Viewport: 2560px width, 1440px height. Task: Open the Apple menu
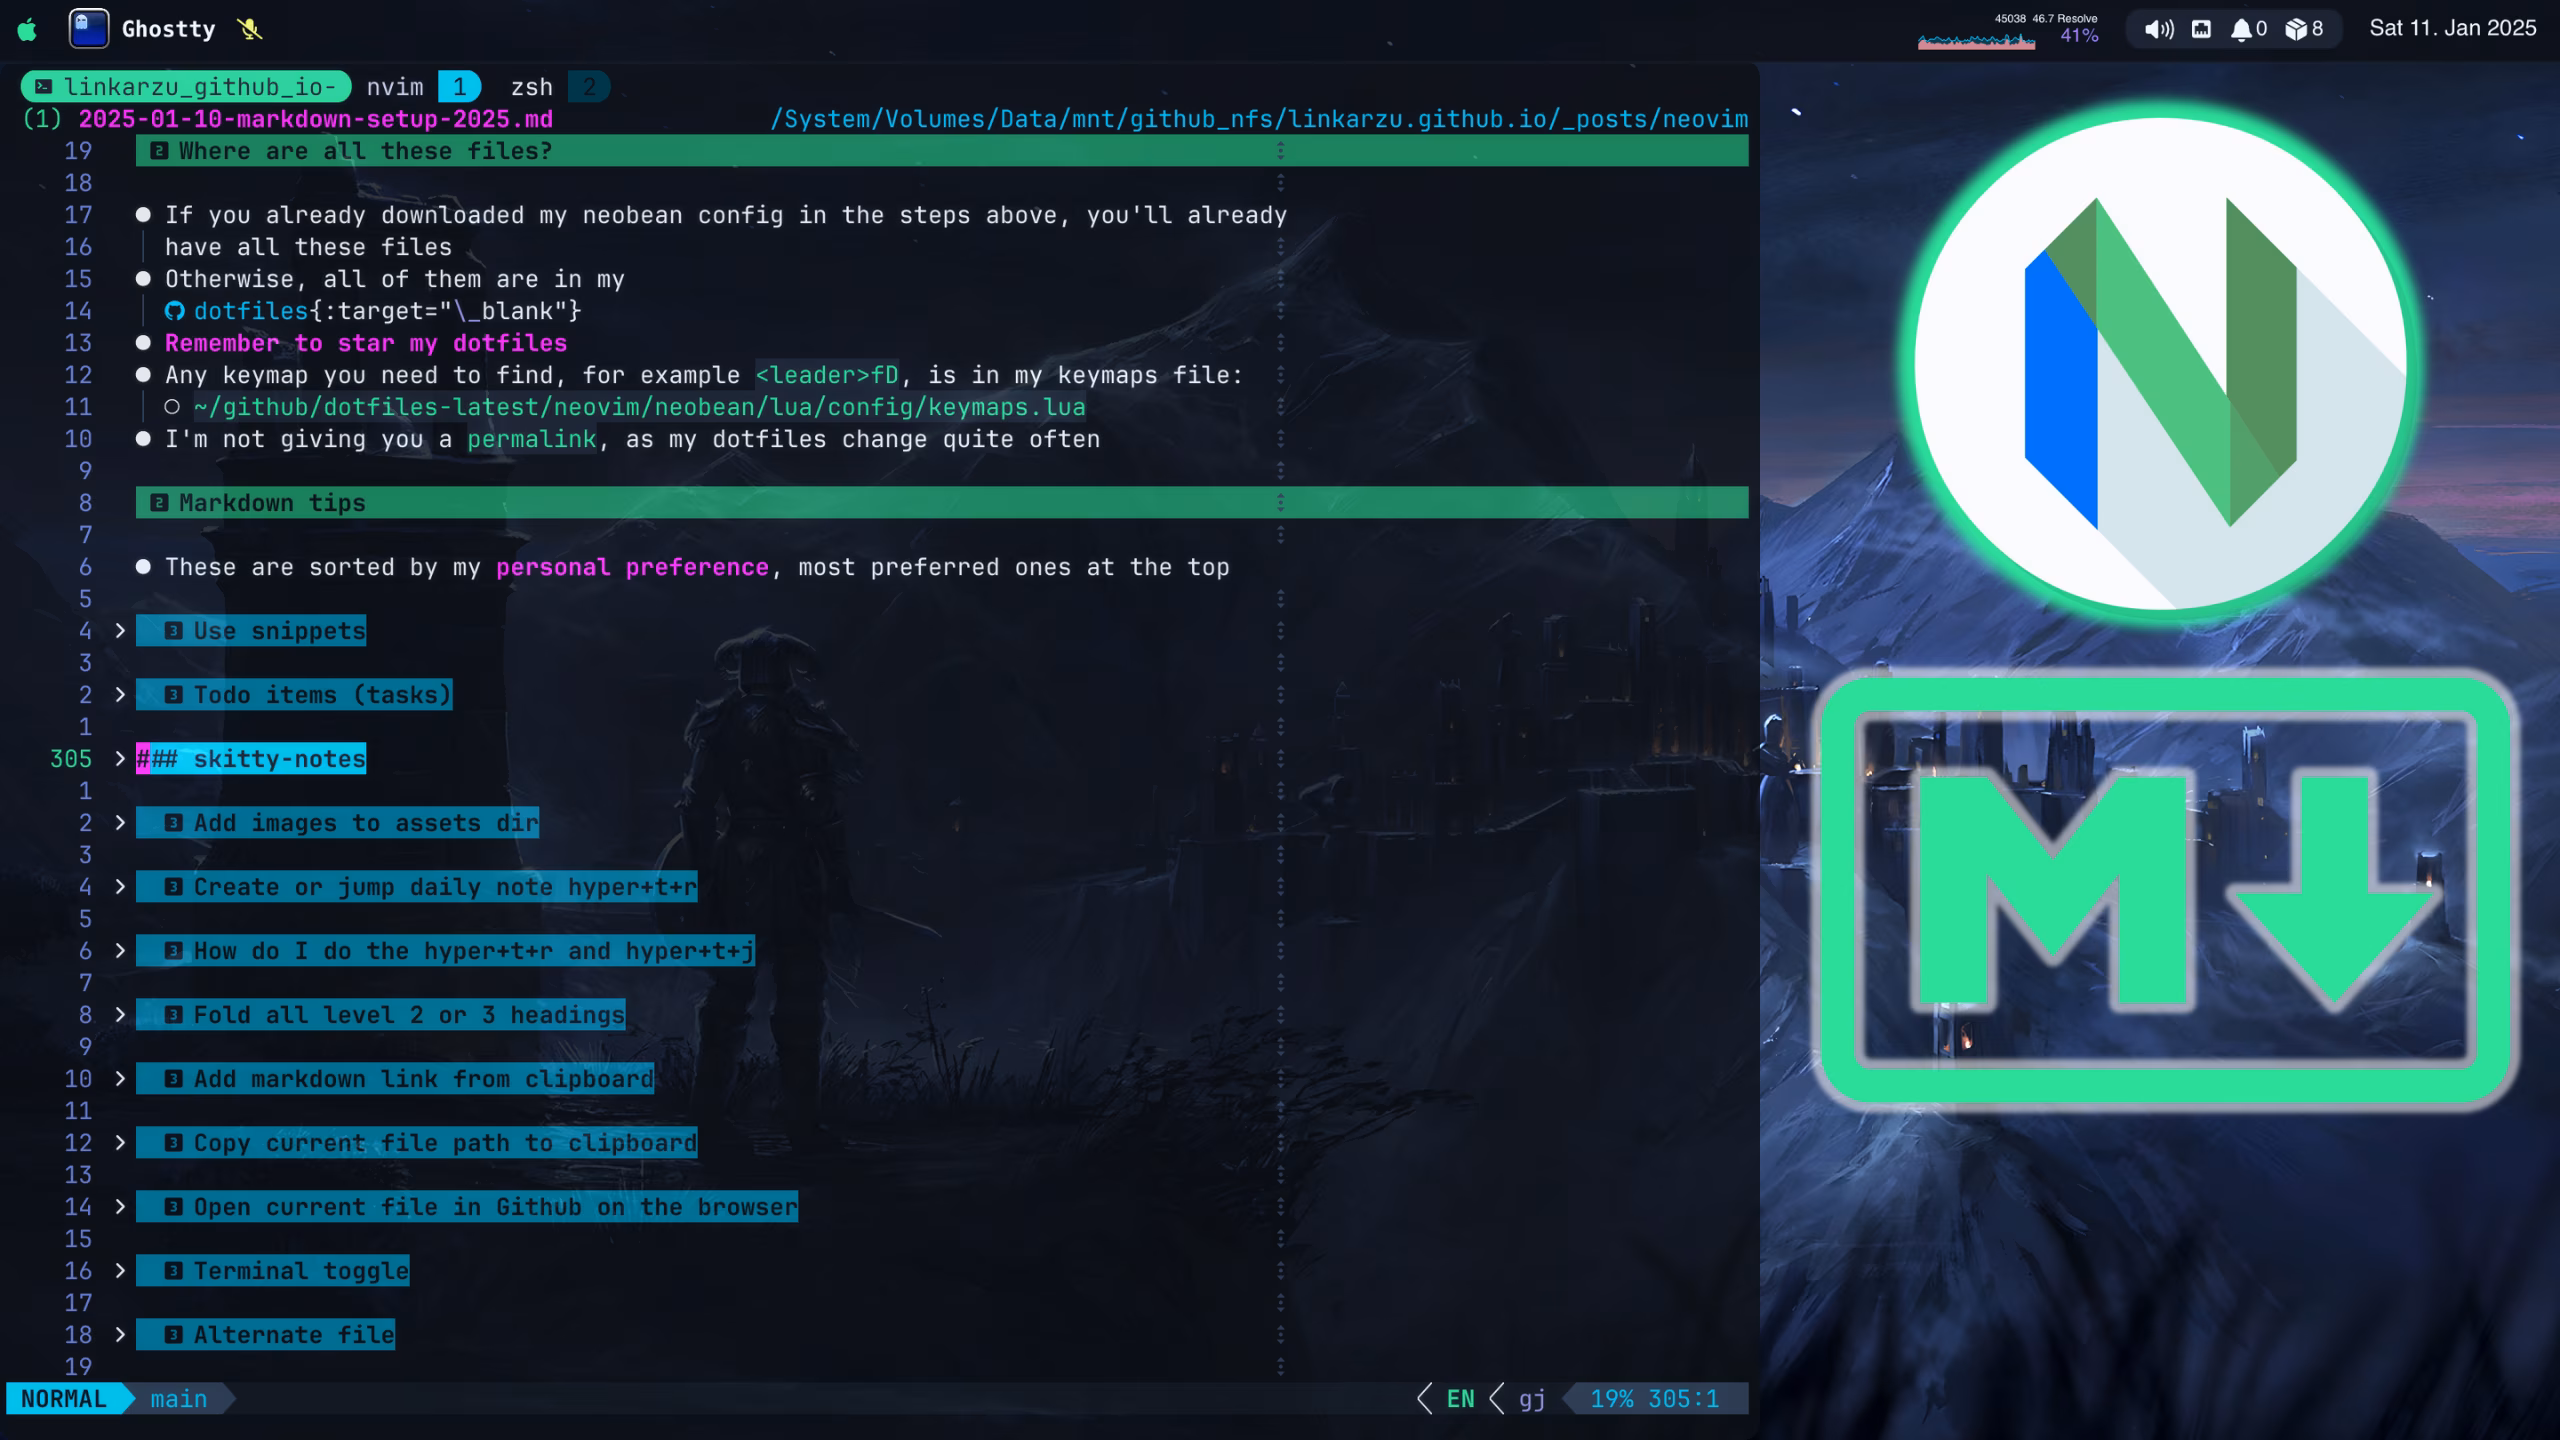pos(26,28)
